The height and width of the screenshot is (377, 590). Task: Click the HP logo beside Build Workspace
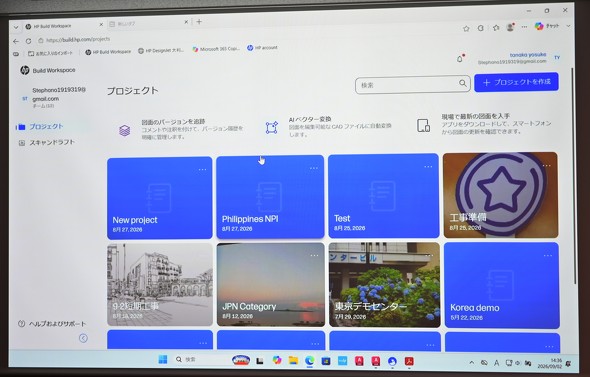[24, 70]
